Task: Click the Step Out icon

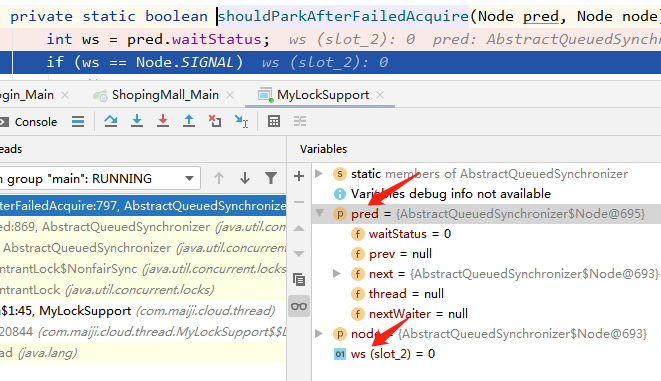Action: click(189, 121)
